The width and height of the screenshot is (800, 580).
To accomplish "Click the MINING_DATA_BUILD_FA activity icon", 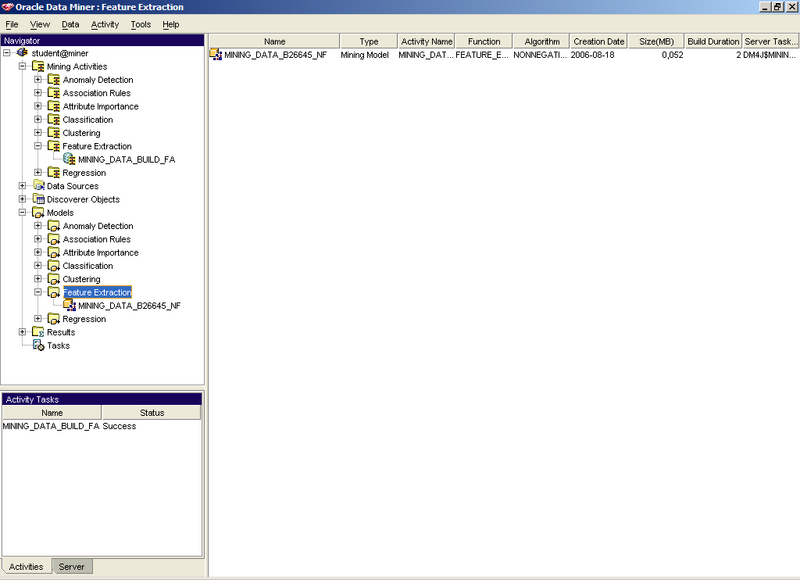I will (69, 159).
